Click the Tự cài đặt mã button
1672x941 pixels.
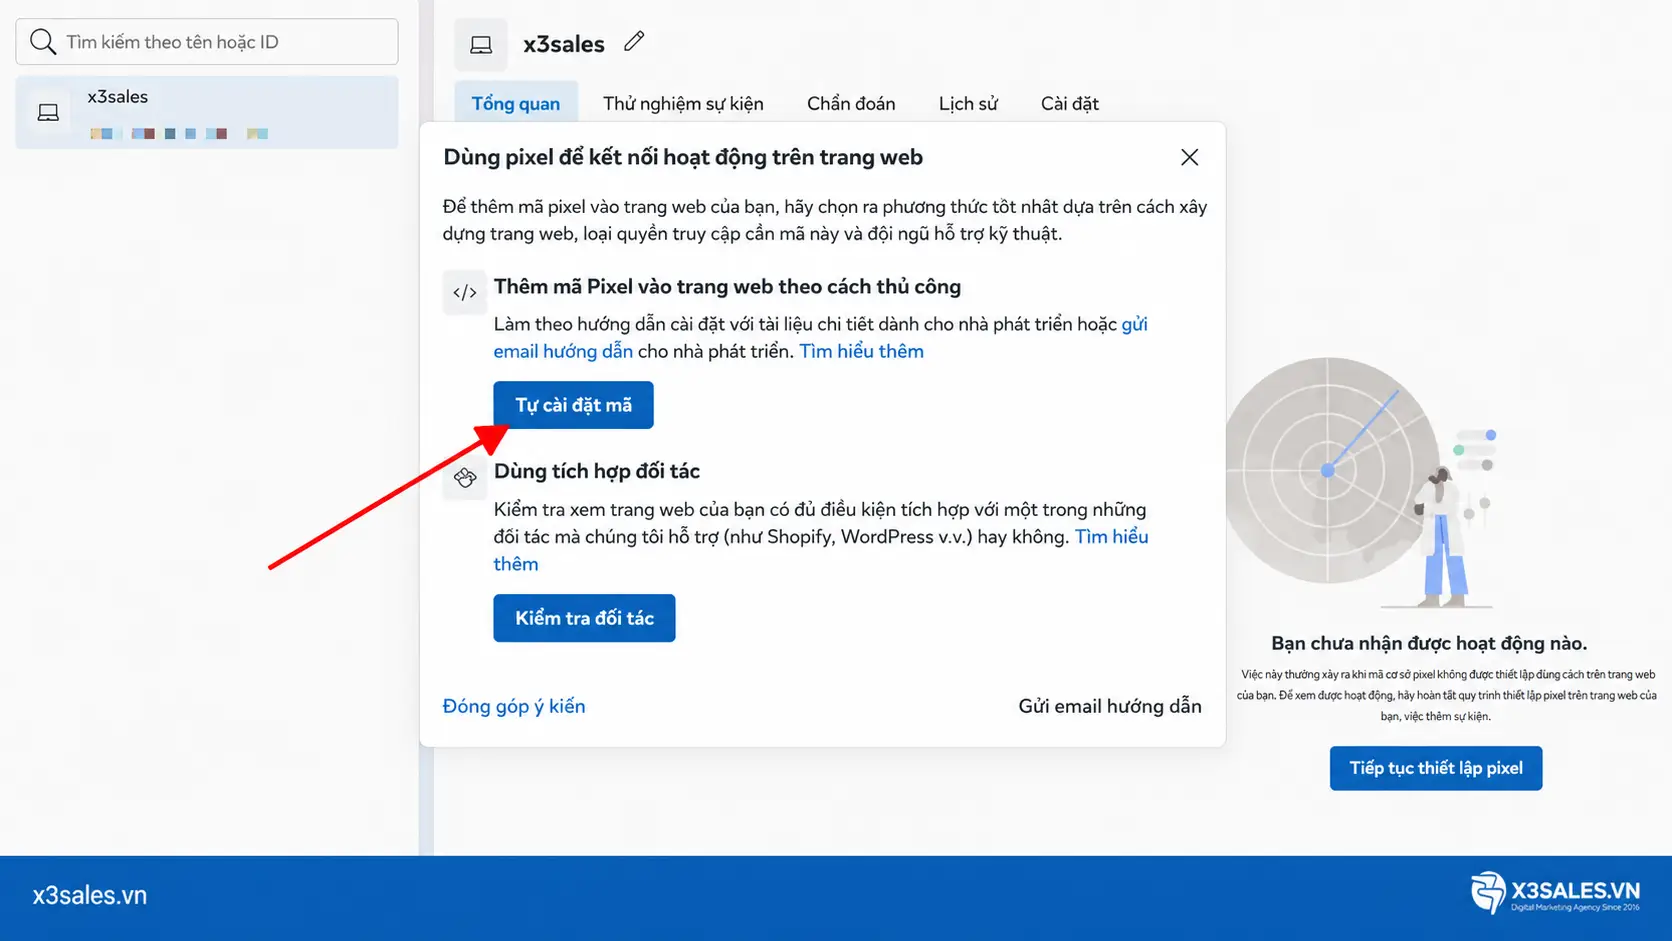[x=573, y=405]
